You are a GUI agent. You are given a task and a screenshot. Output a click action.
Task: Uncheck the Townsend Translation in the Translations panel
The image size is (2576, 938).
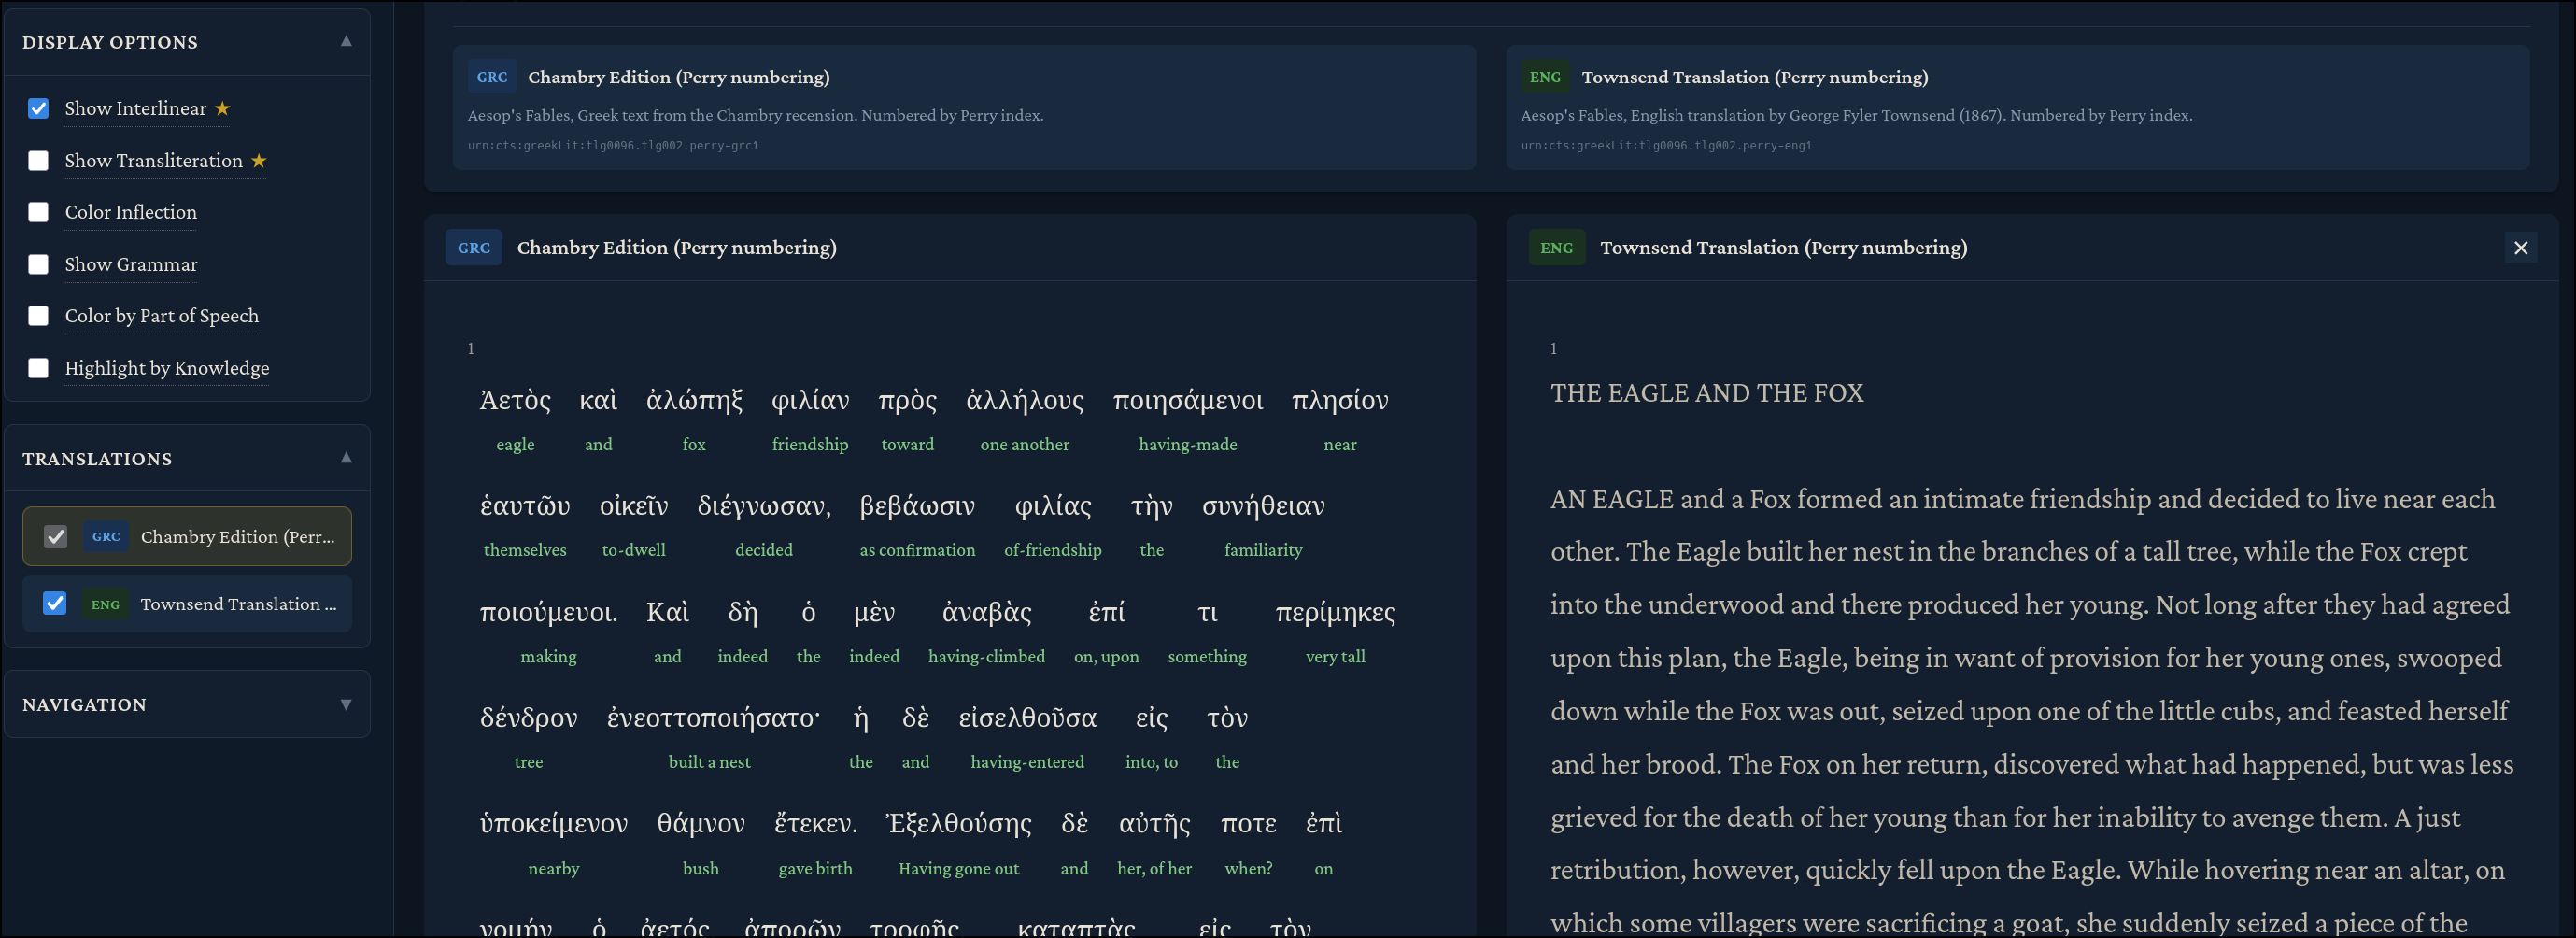pos(55,603)
